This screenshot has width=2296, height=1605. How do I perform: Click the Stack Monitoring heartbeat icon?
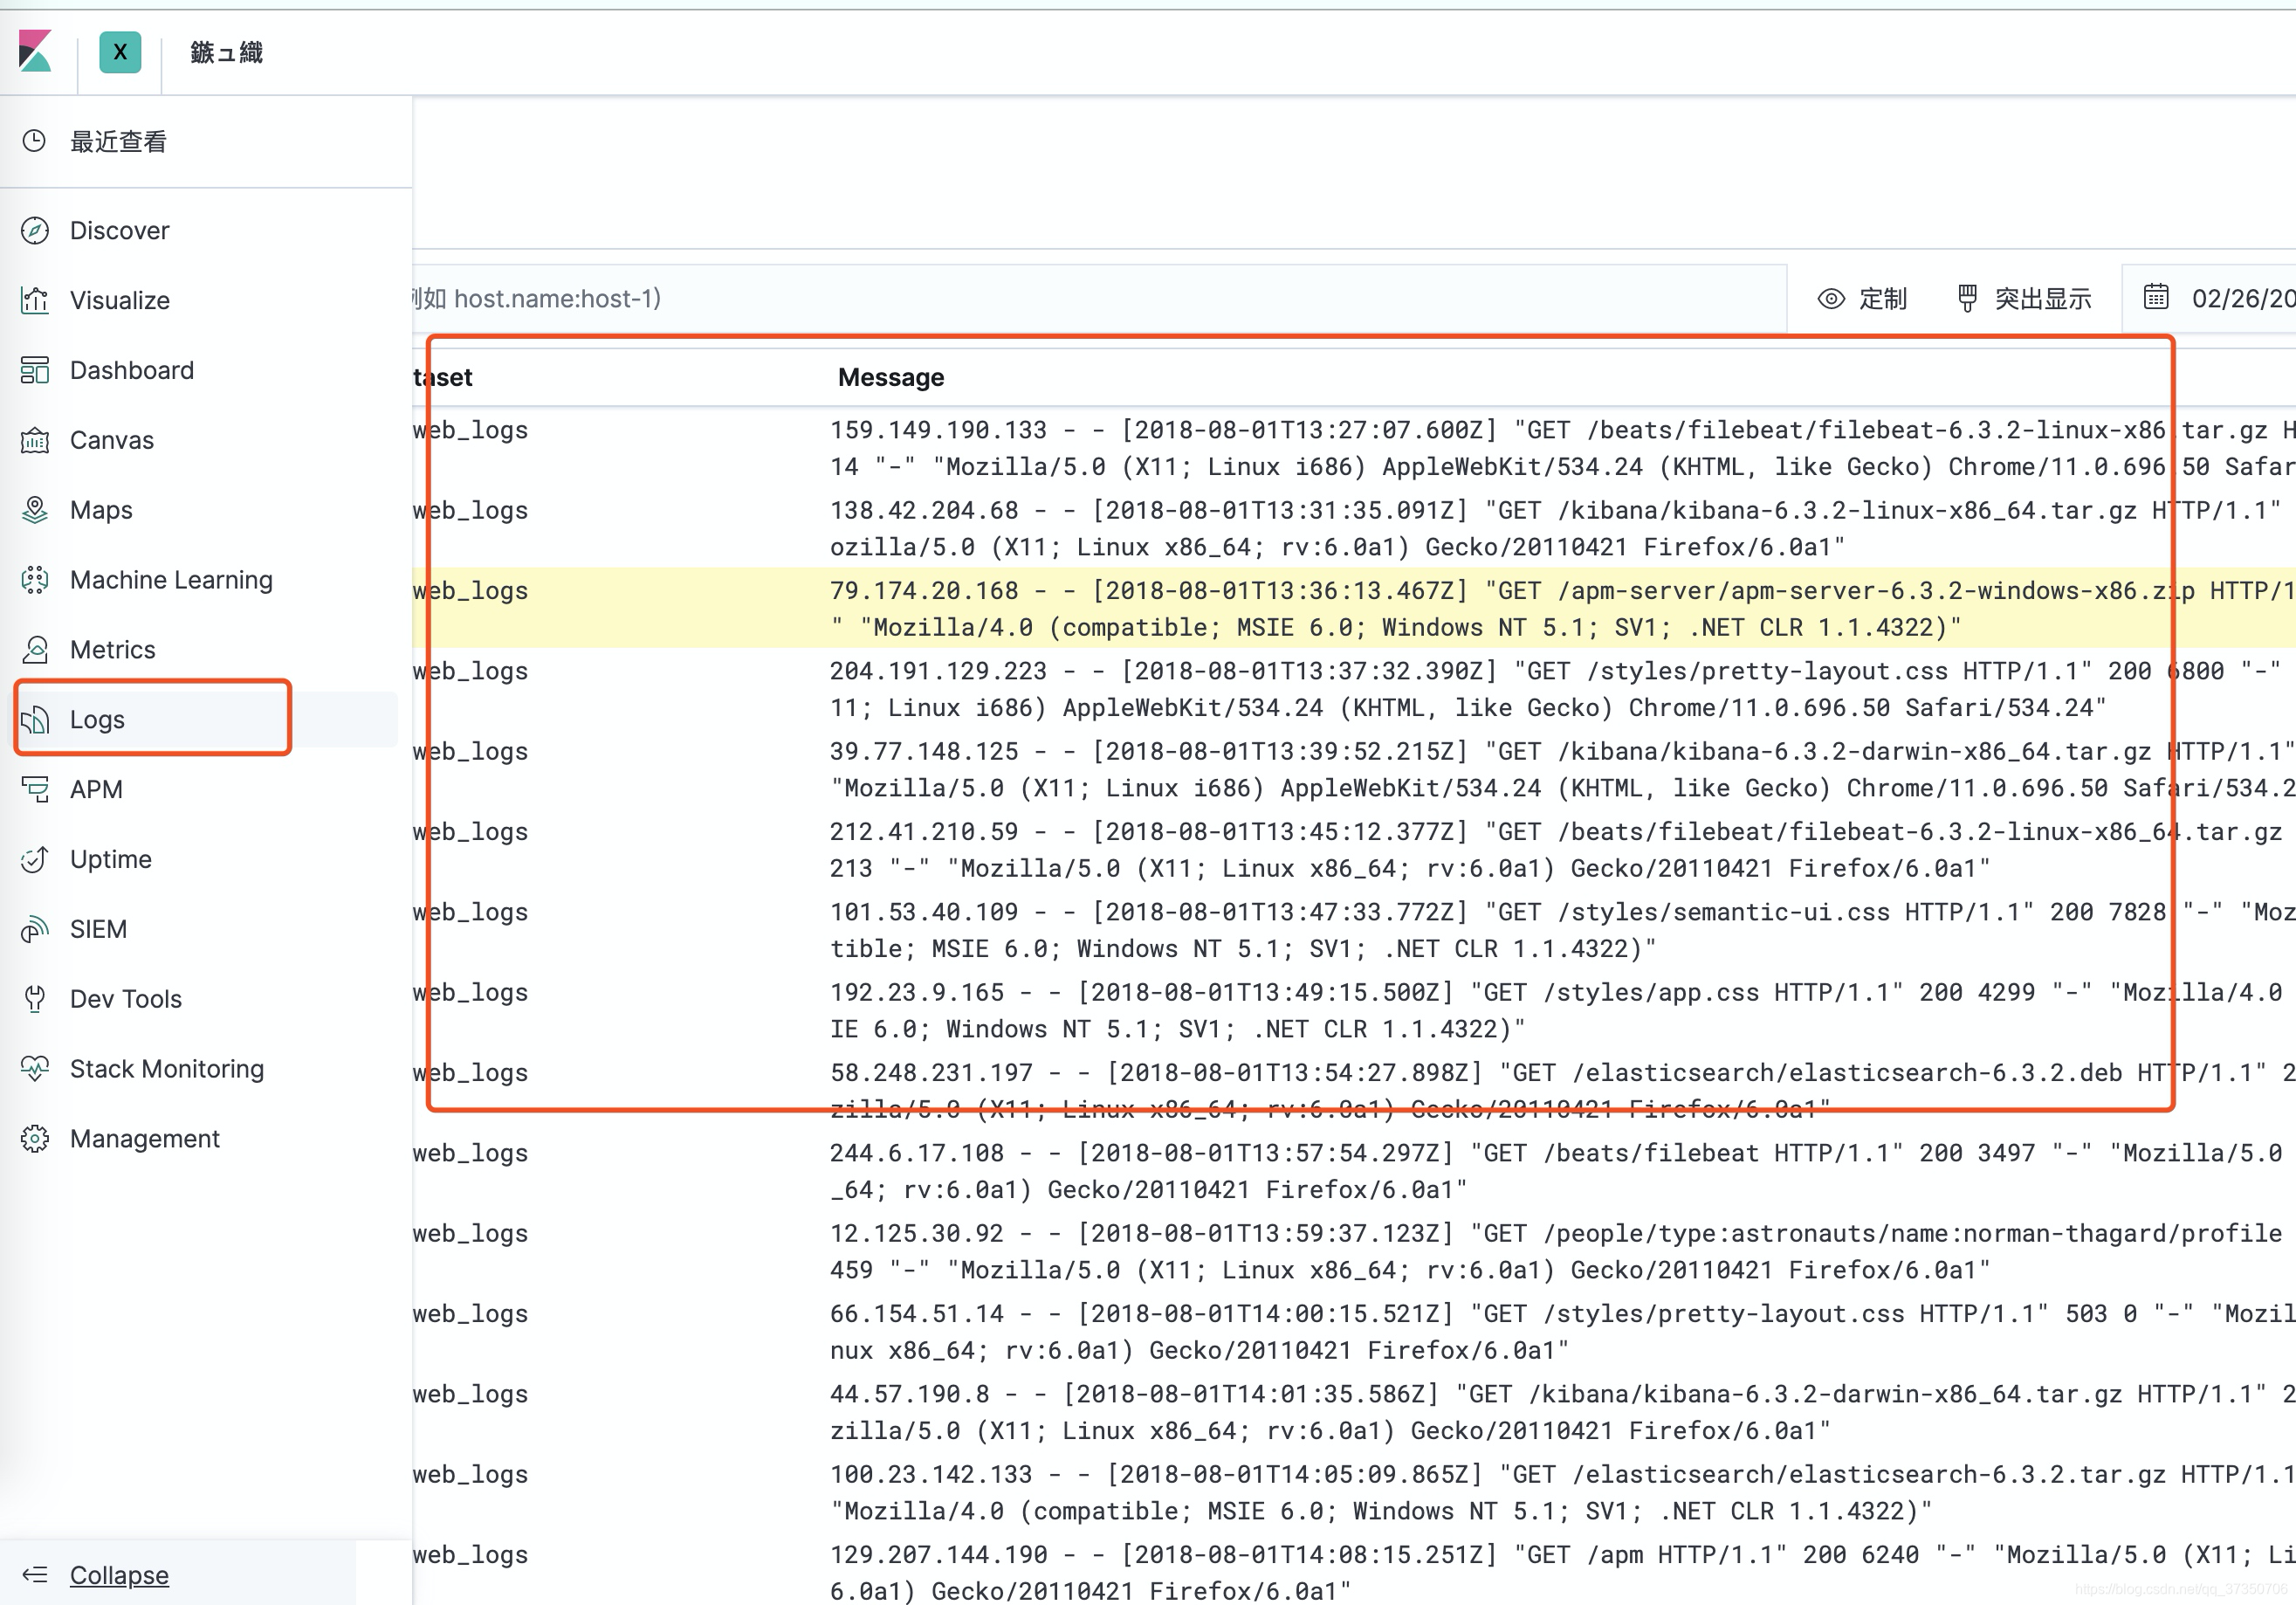coord(35,1069)
